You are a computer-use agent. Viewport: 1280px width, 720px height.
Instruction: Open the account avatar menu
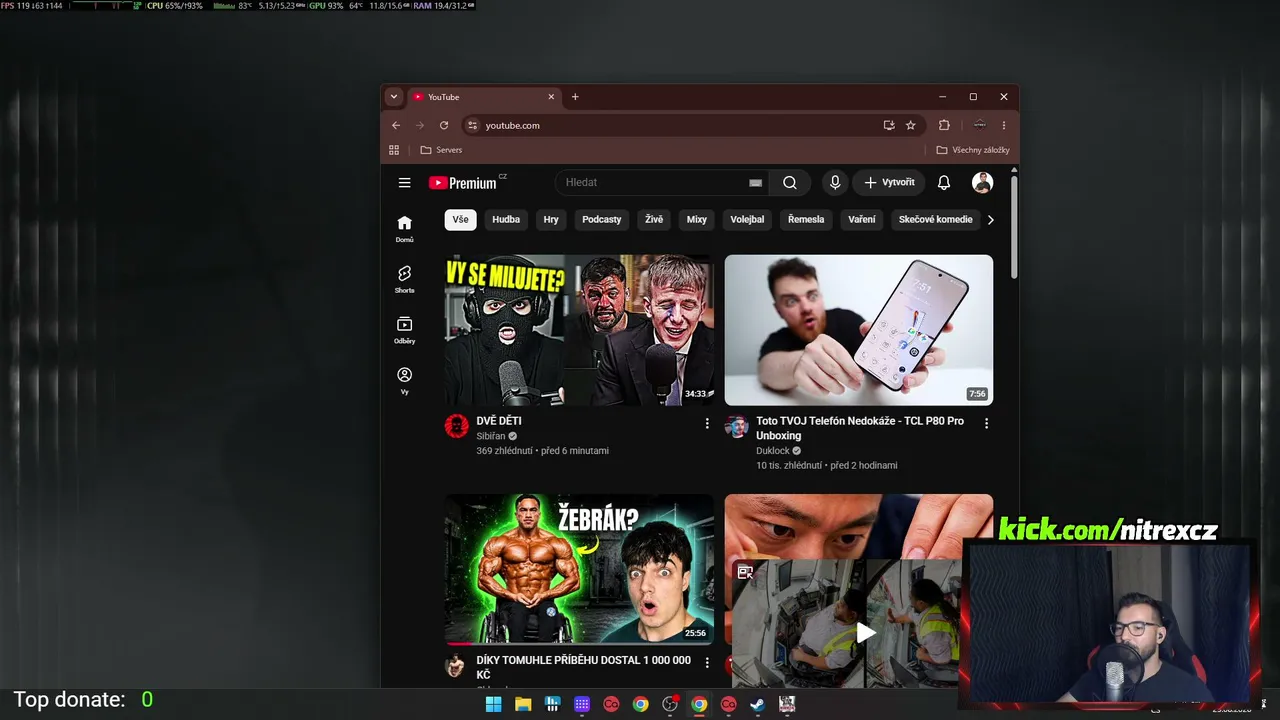click(x=982, y=183)
